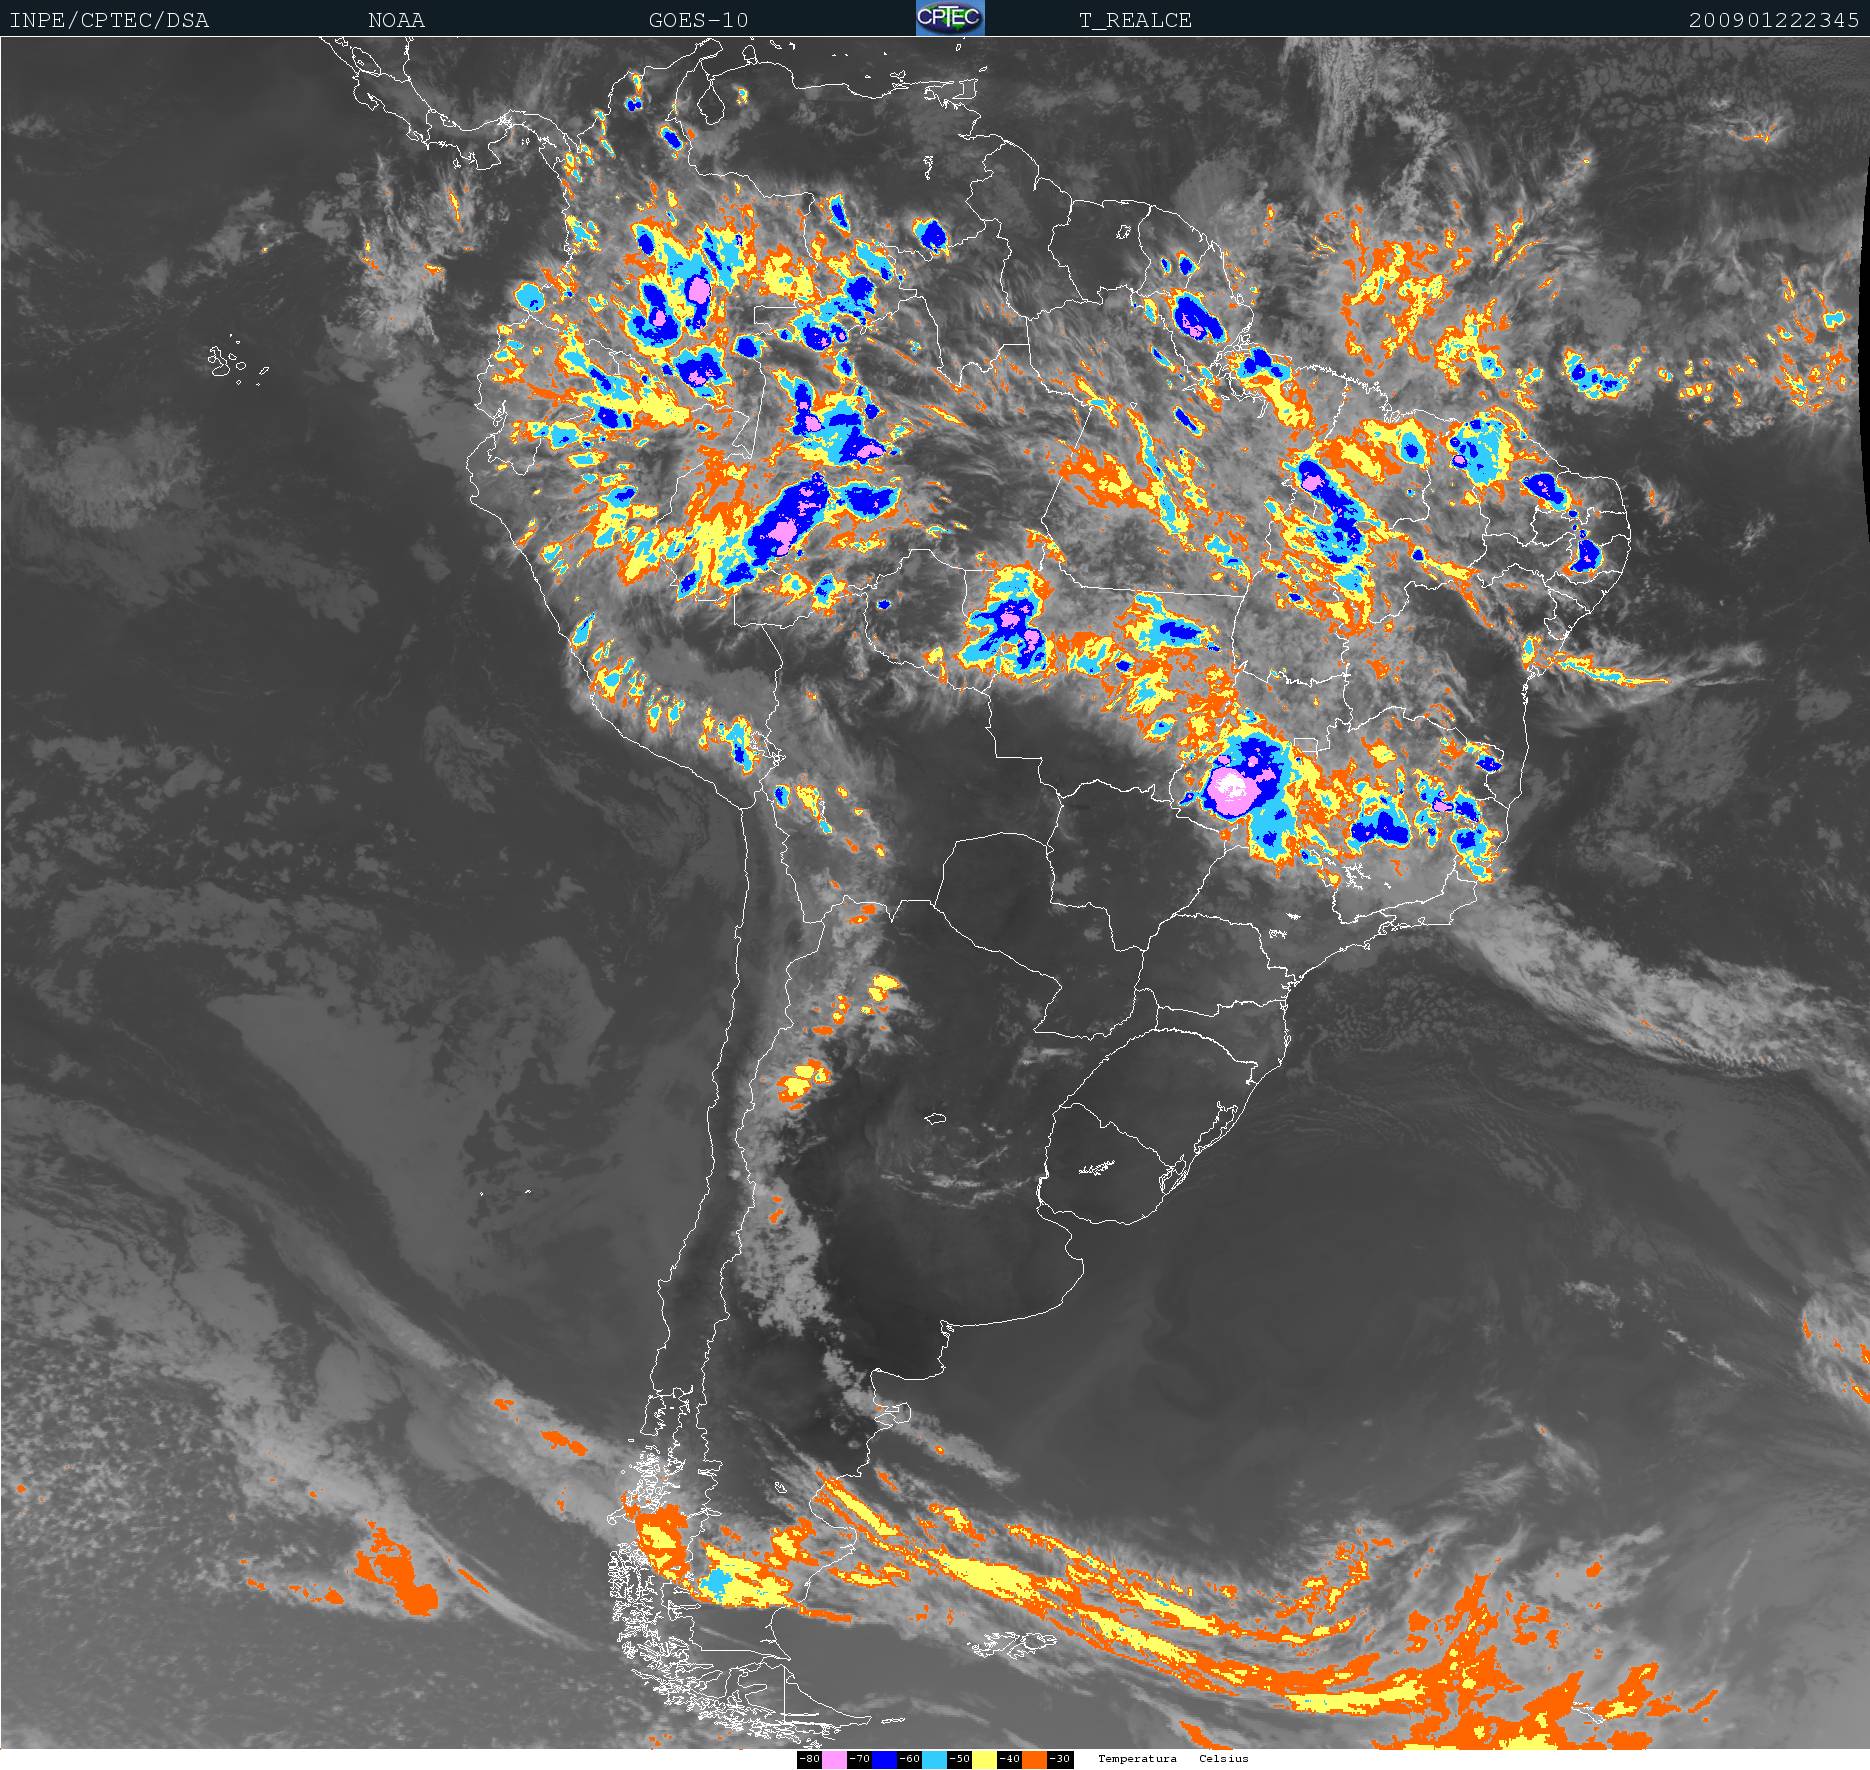Click the -30 legend value
The image size is (1870, 1770).
point(1060,1759)
